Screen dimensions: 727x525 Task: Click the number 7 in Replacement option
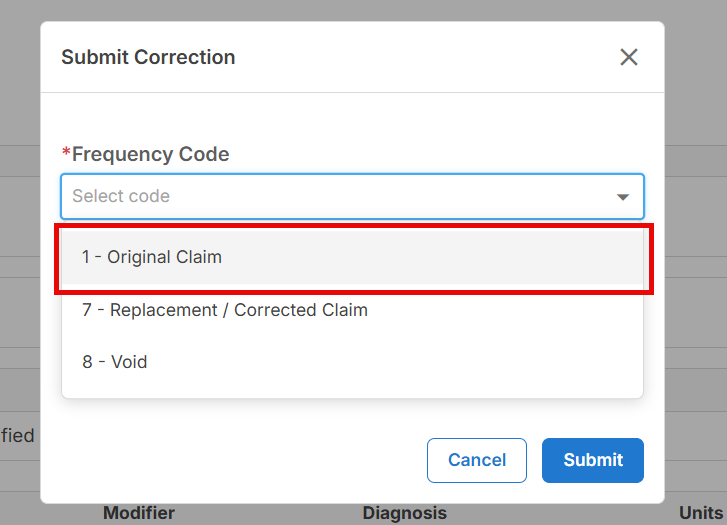coord(87,310)
